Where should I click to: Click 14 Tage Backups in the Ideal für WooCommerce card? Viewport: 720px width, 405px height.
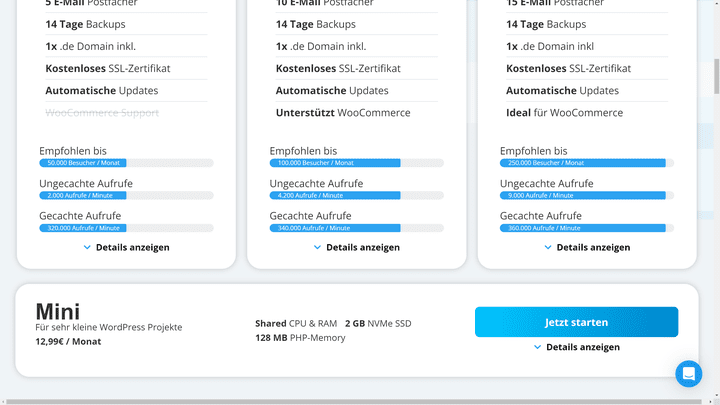click(x=546, y=24)
